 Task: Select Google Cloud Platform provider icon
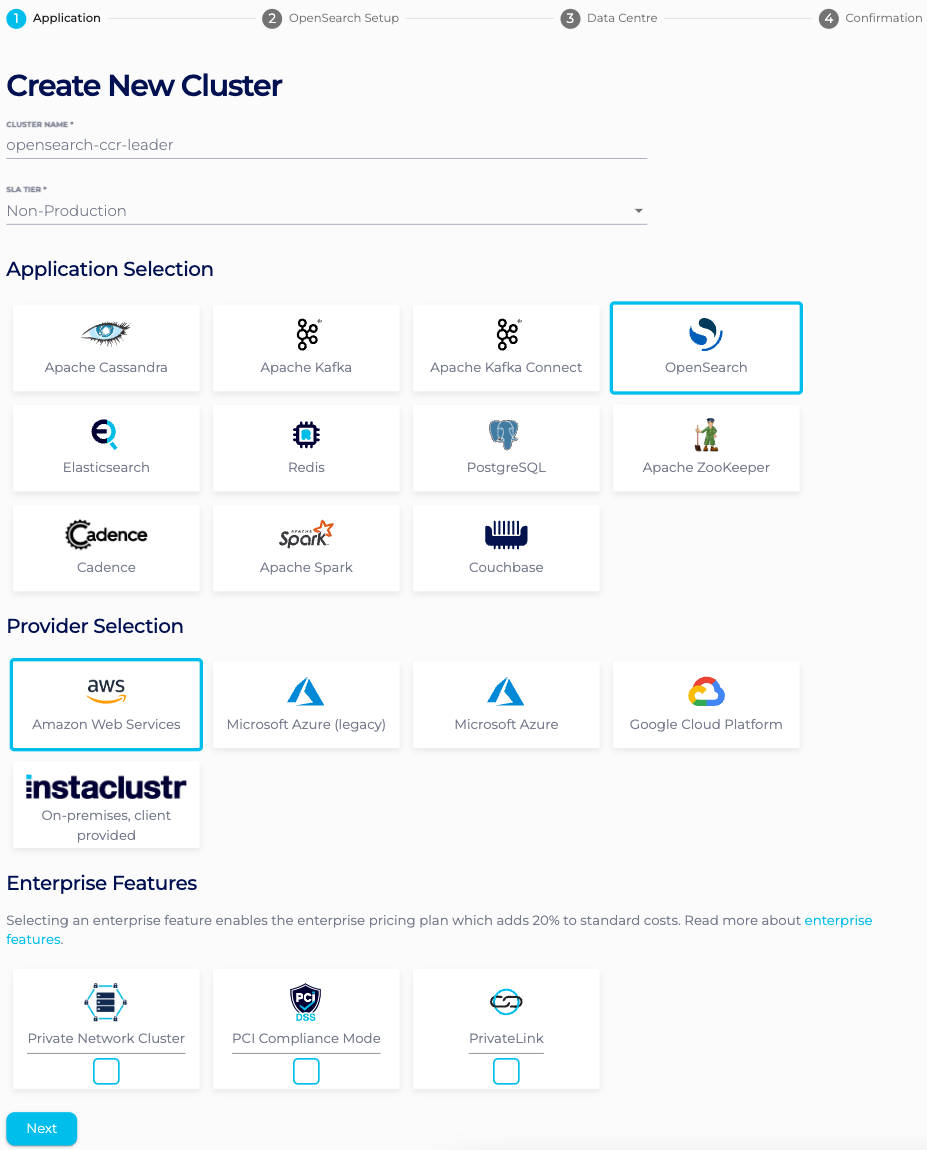click(706, 691)
